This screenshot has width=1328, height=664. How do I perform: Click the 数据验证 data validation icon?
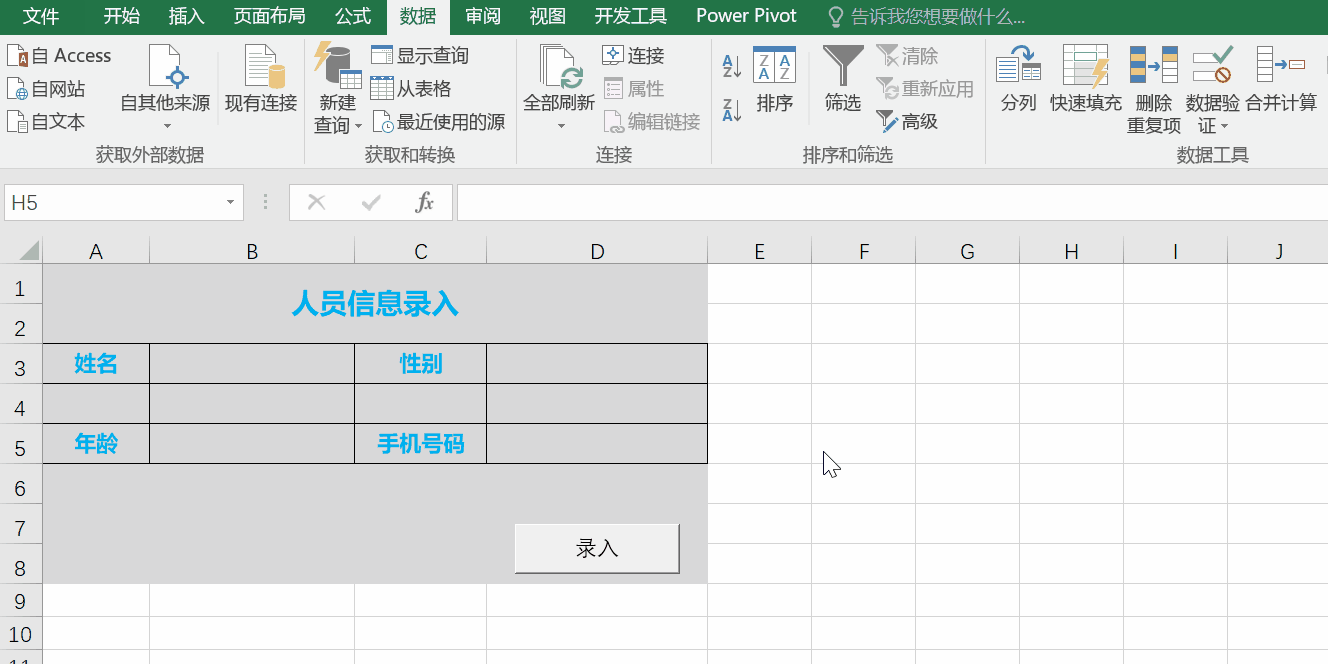point(1213,66)
